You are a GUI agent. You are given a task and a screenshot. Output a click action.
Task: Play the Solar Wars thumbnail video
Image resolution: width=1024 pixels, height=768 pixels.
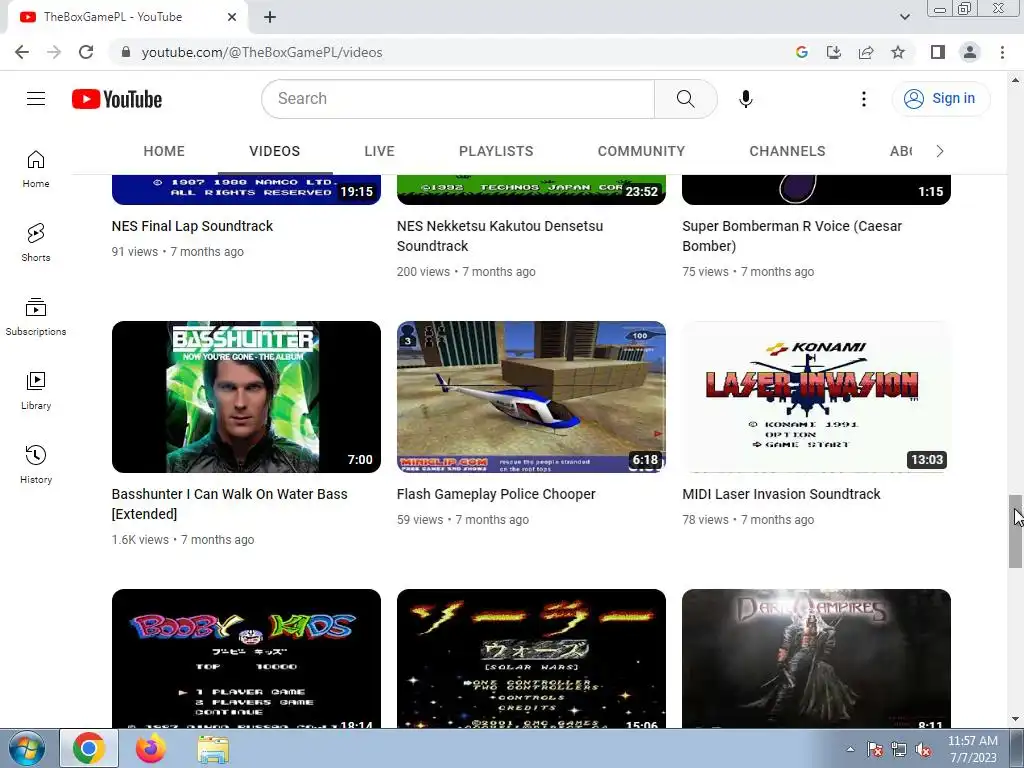pyautogui.click(x=531, y=658)
